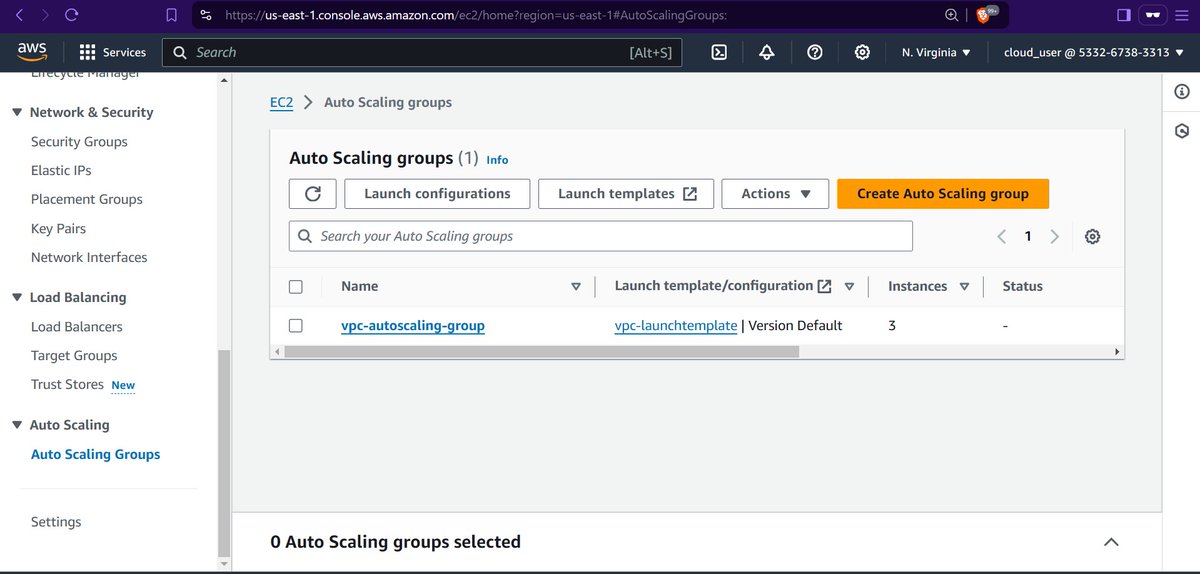Open AWS console settings gear
The image size is (1200, 574).
[x=862, y=52]
